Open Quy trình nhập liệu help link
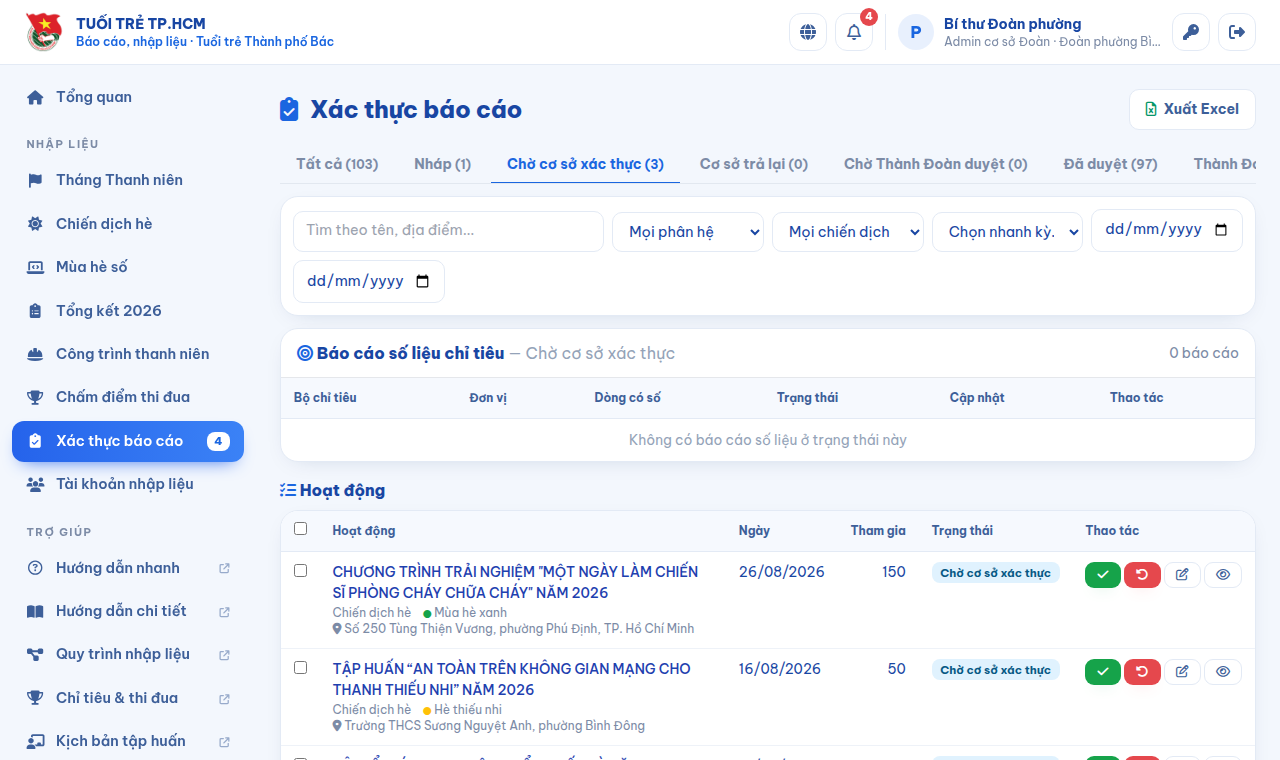1280x760 pixels. pyautogui.click(x=128, y=654)
